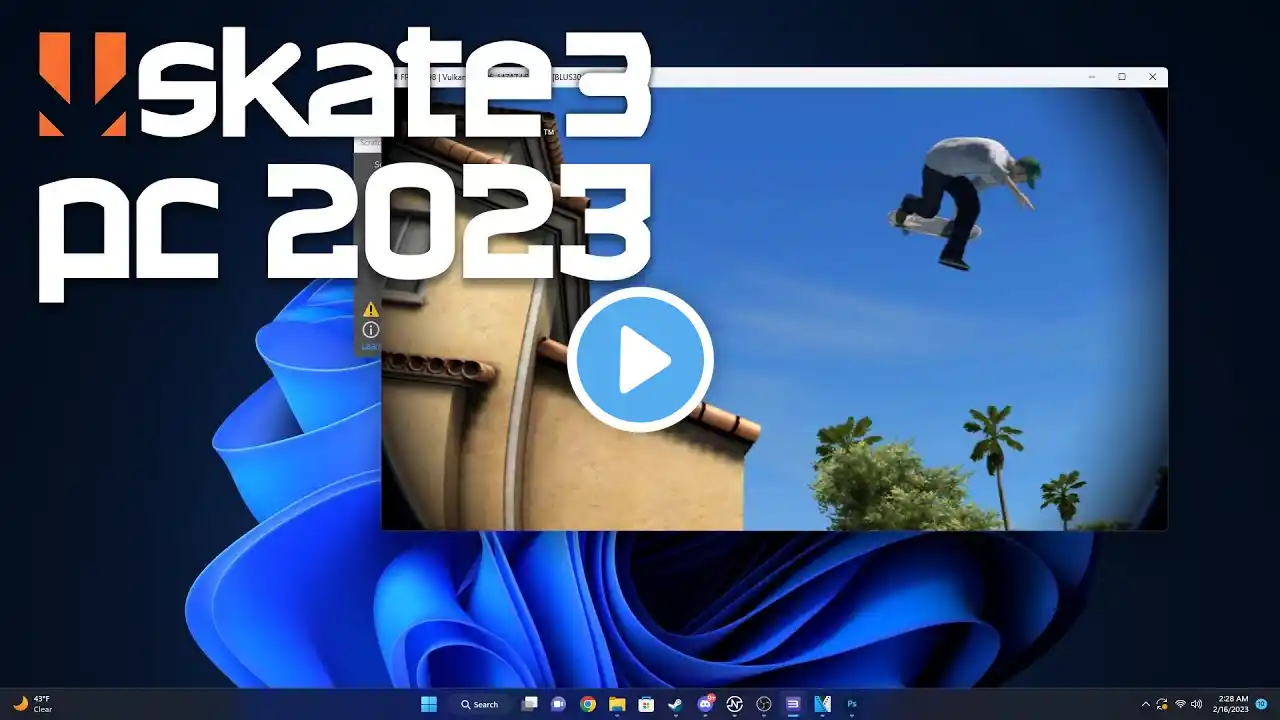Switch to OBS Studio on the taskbar
The width and height of the screenshot is (1280, 720).
tap(764, 704)
